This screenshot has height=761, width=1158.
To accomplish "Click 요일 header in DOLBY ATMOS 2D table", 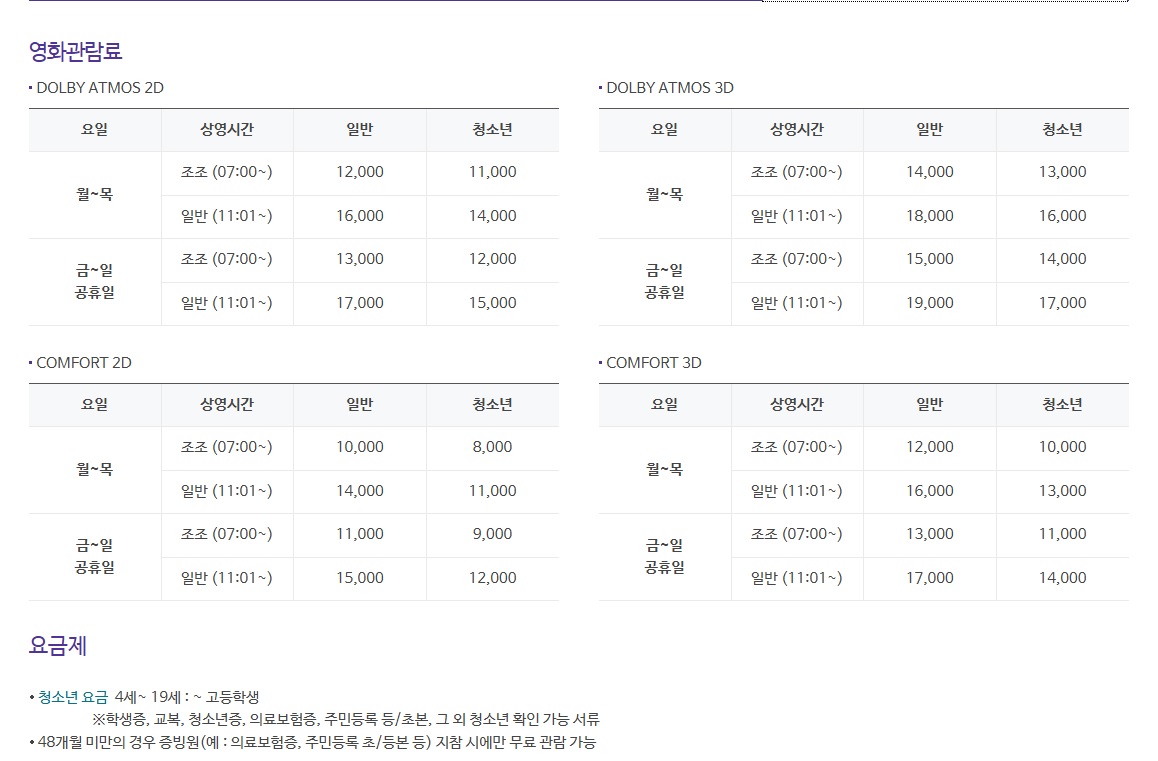I will click(x=95, y=129).
